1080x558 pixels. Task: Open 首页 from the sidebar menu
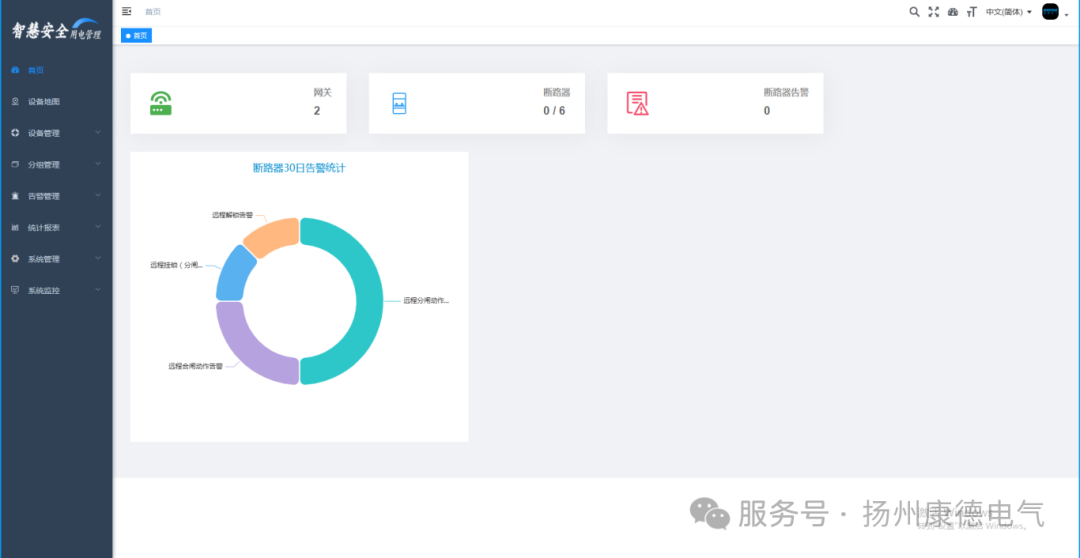point(36,71)
